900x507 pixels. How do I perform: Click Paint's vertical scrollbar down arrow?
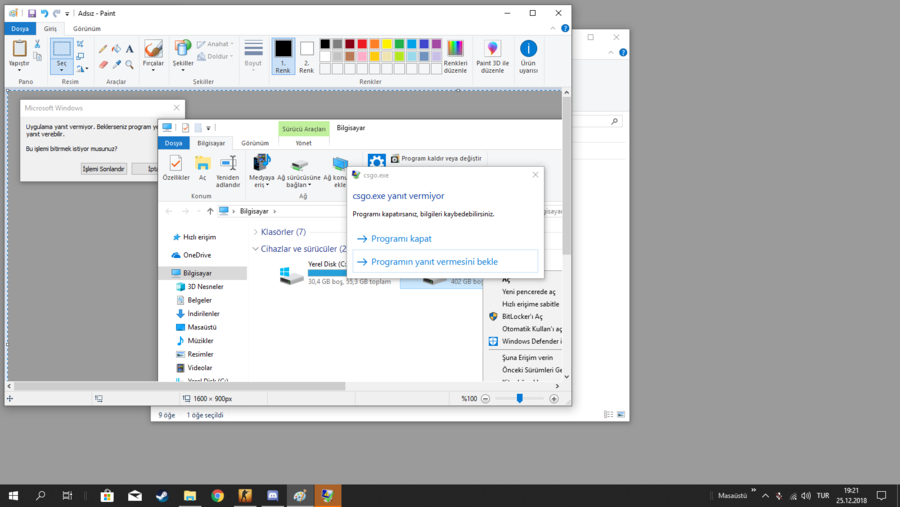pos(567,377)
